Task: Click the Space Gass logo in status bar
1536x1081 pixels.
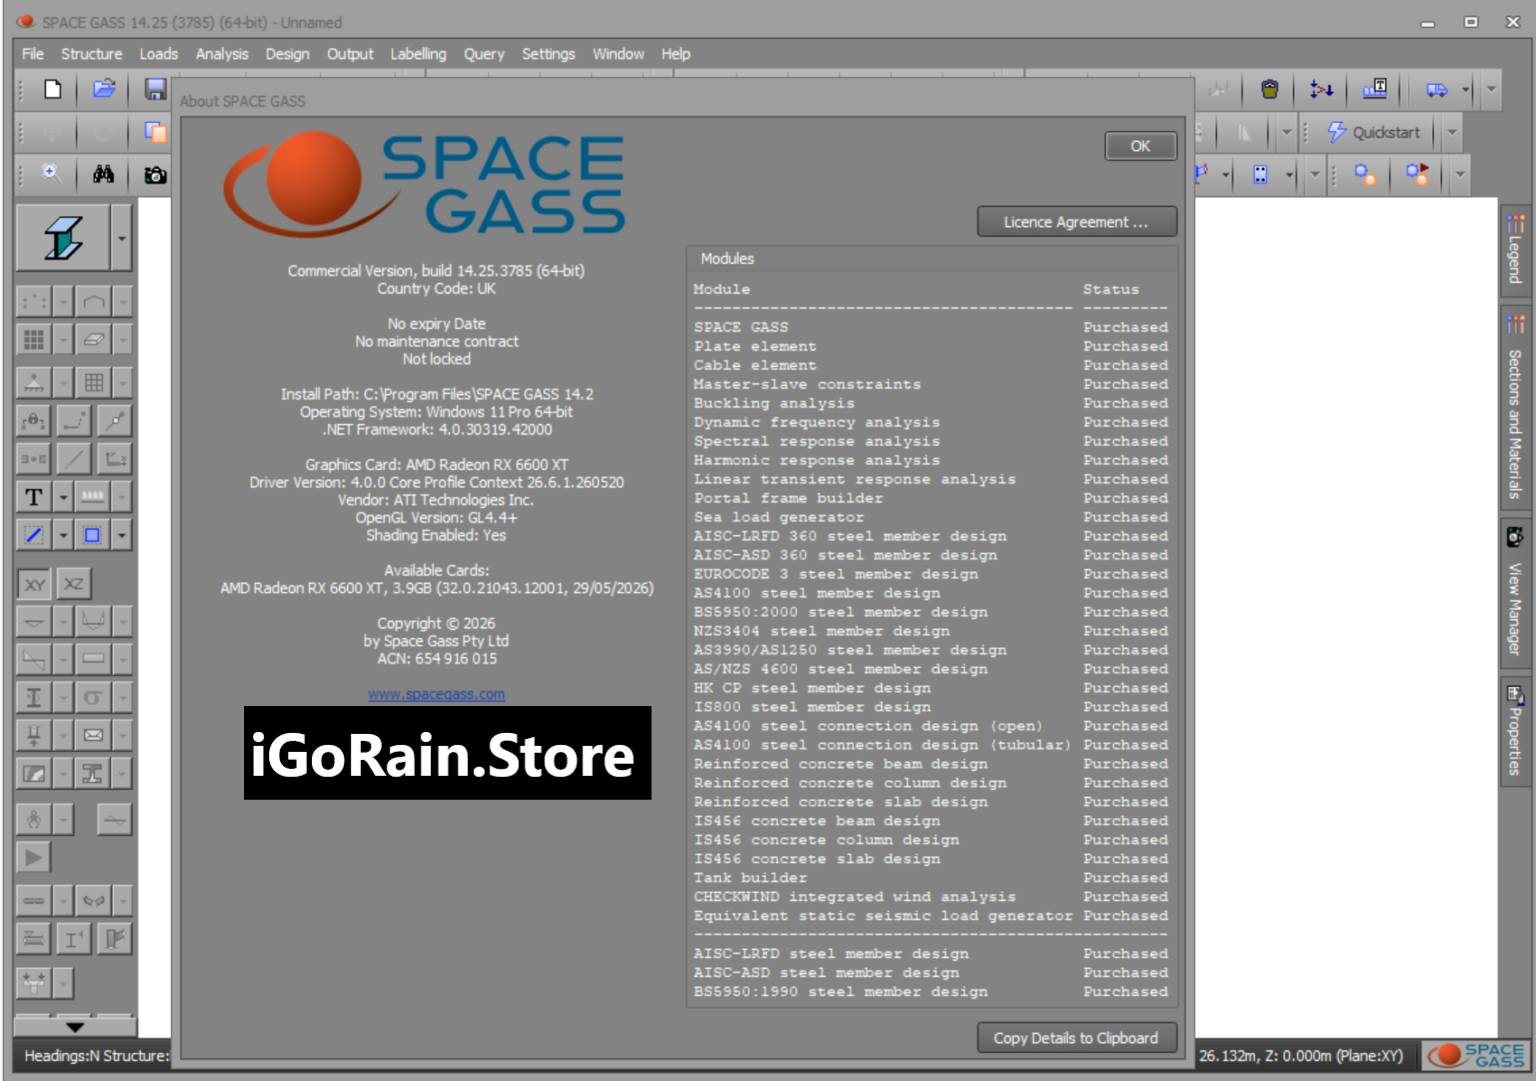Action: (x=1476, y=1055)
